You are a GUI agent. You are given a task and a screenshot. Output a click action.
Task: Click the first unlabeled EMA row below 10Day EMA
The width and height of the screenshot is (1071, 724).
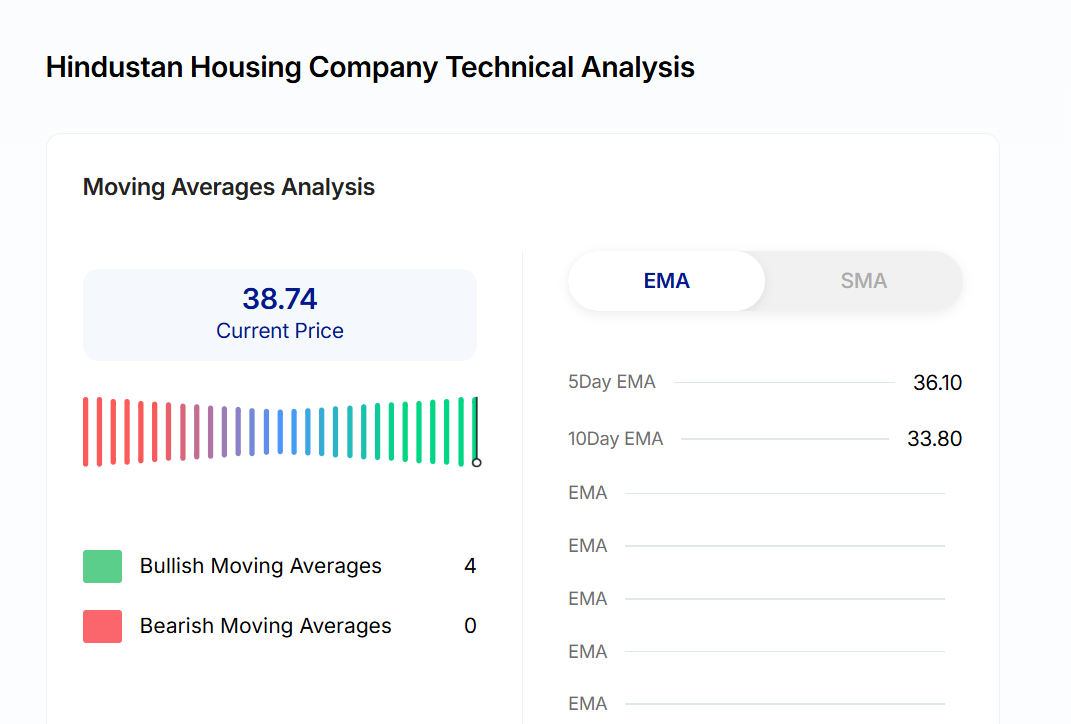588,493
